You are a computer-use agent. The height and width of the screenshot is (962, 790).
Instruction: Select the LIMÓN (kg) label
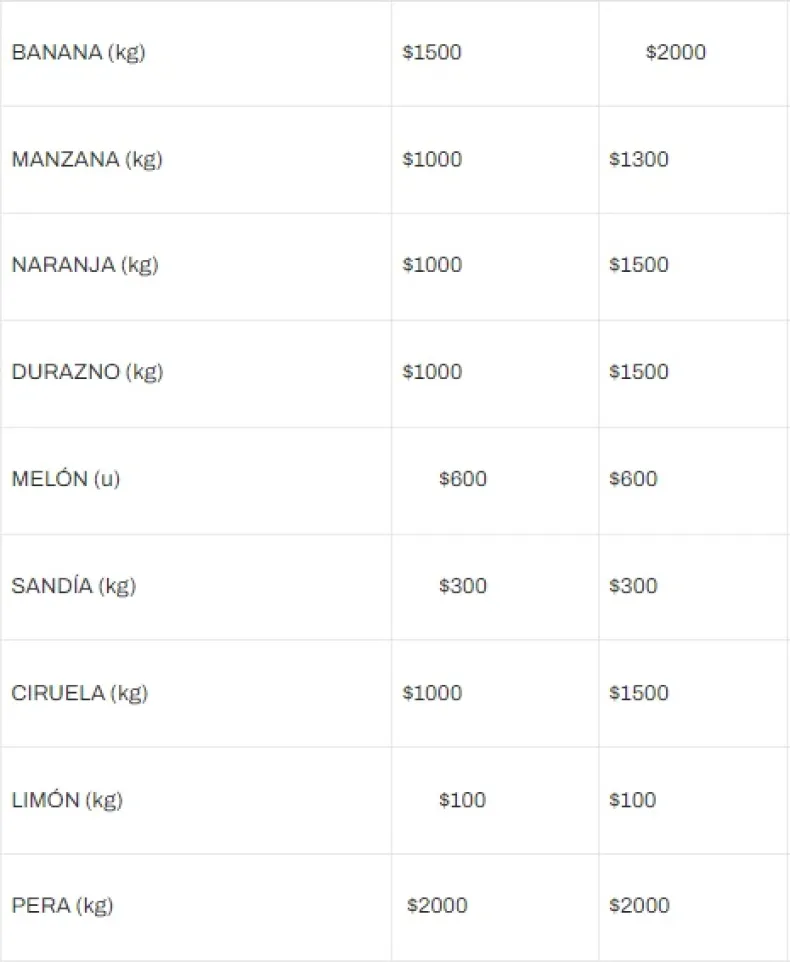point(66,800)
